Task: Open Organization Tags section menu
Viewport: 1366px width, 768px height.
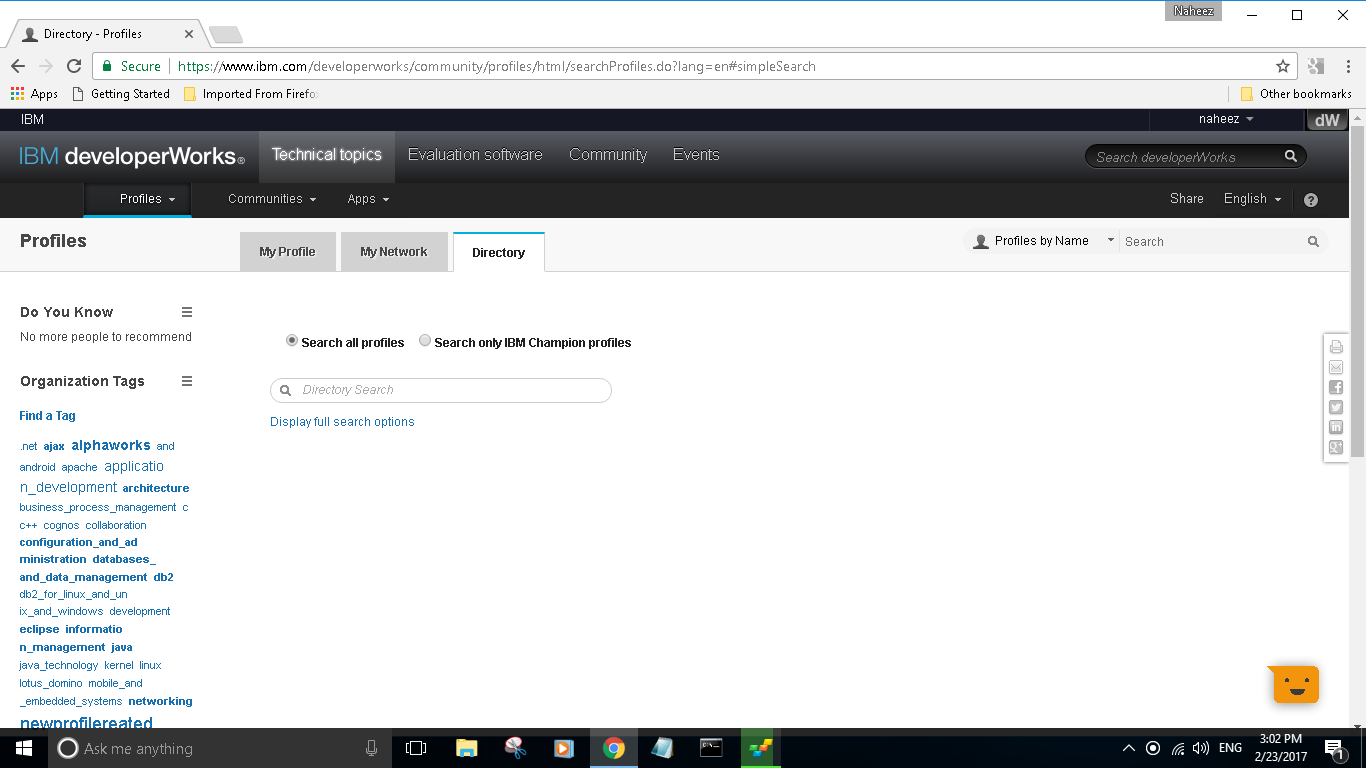Action: click(x=187, y=381)
